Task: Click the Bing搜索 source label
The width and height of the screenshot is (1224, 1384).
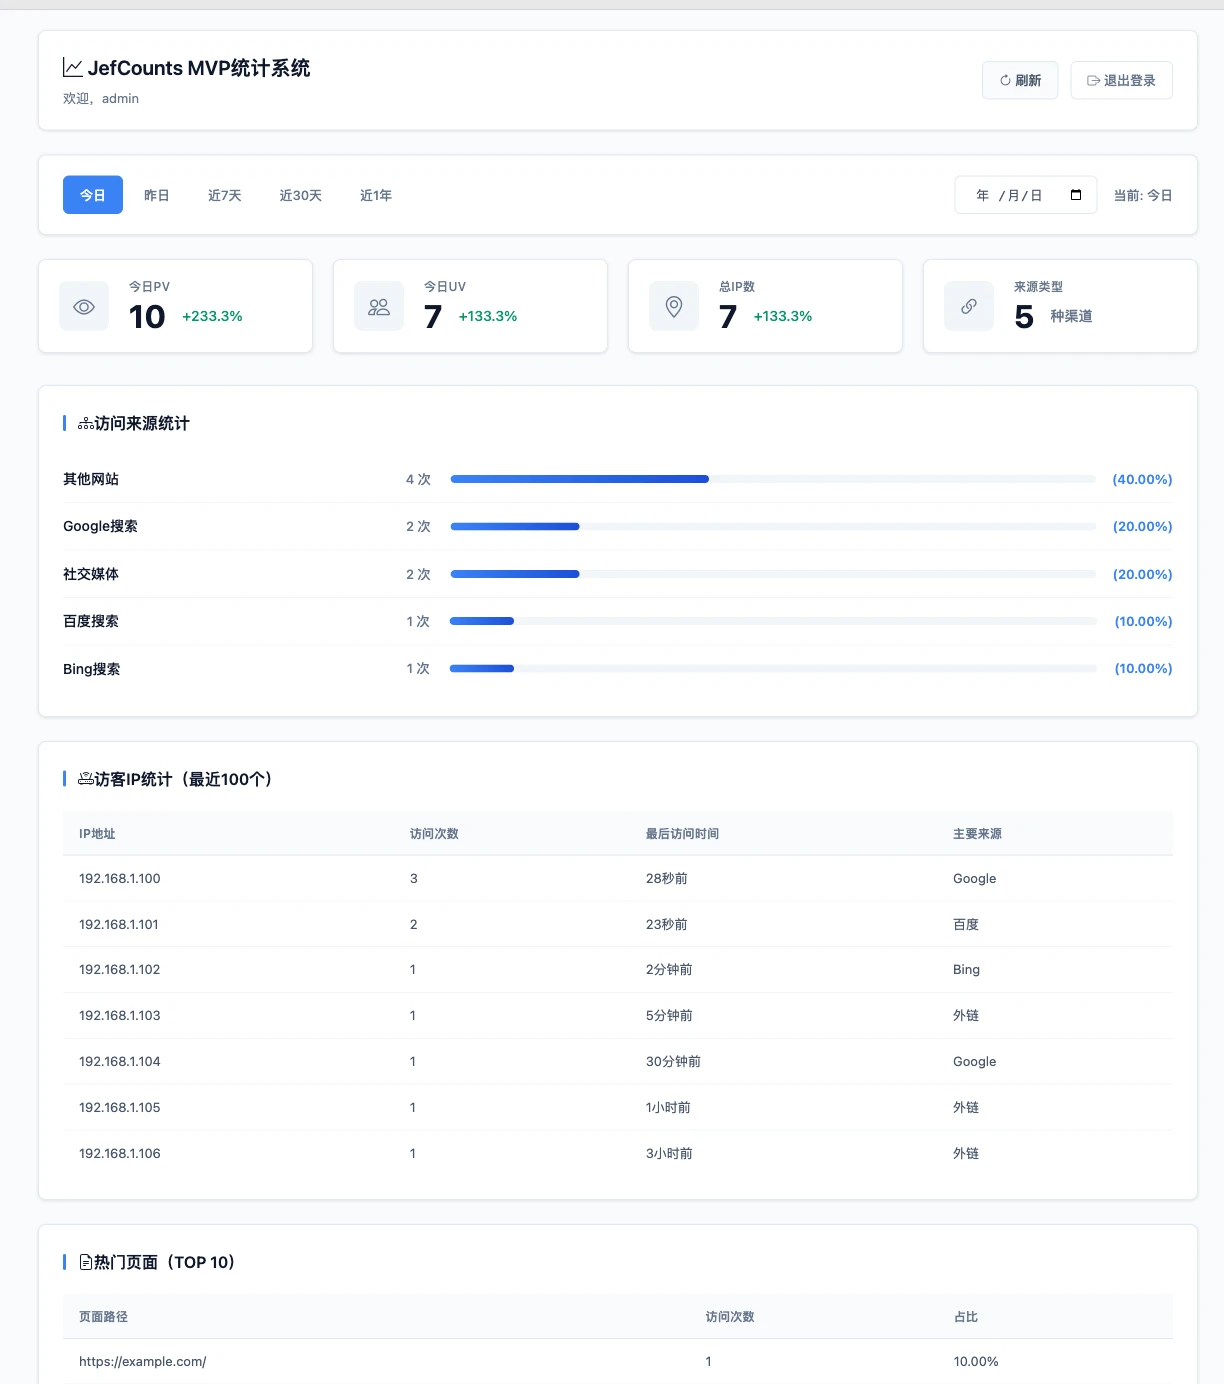Action: coord(91,669)
